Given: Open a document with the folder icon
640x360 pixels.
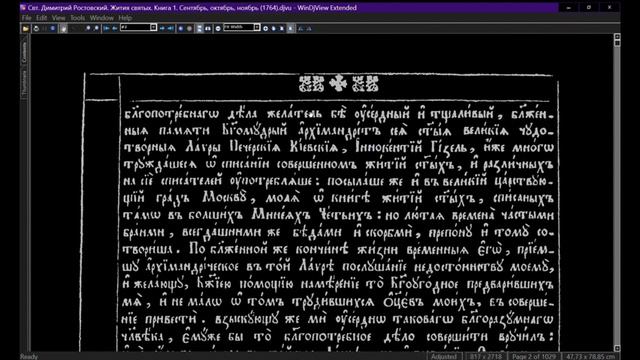Looking at the screenshot, I should (x=26, y=28).
